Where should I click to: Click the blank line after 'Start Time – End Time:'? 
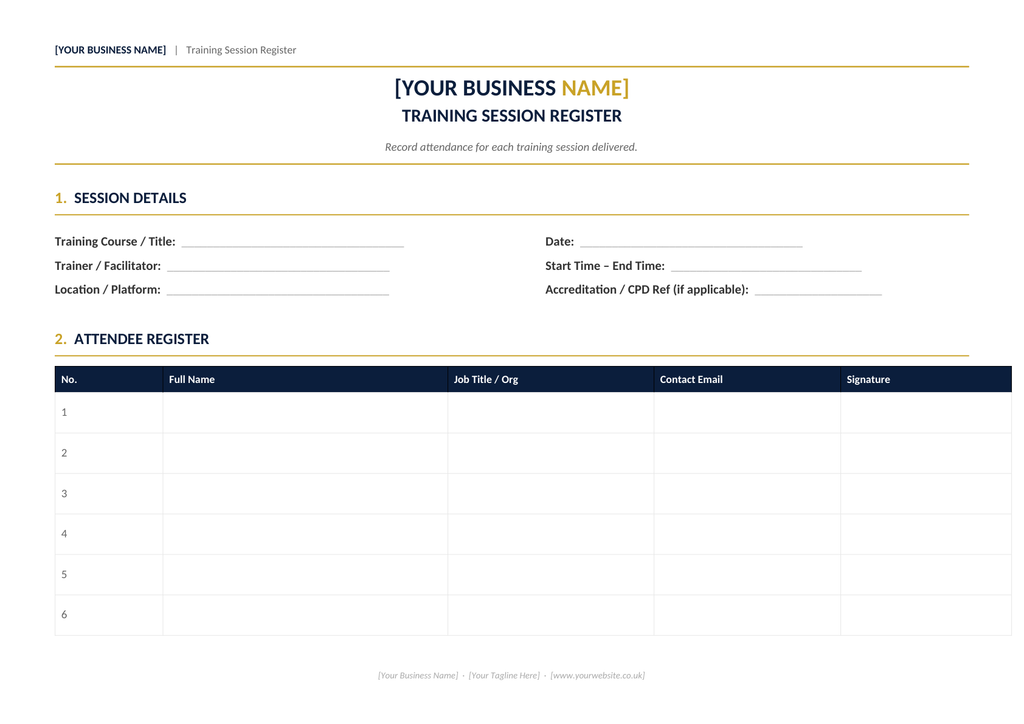766,268
